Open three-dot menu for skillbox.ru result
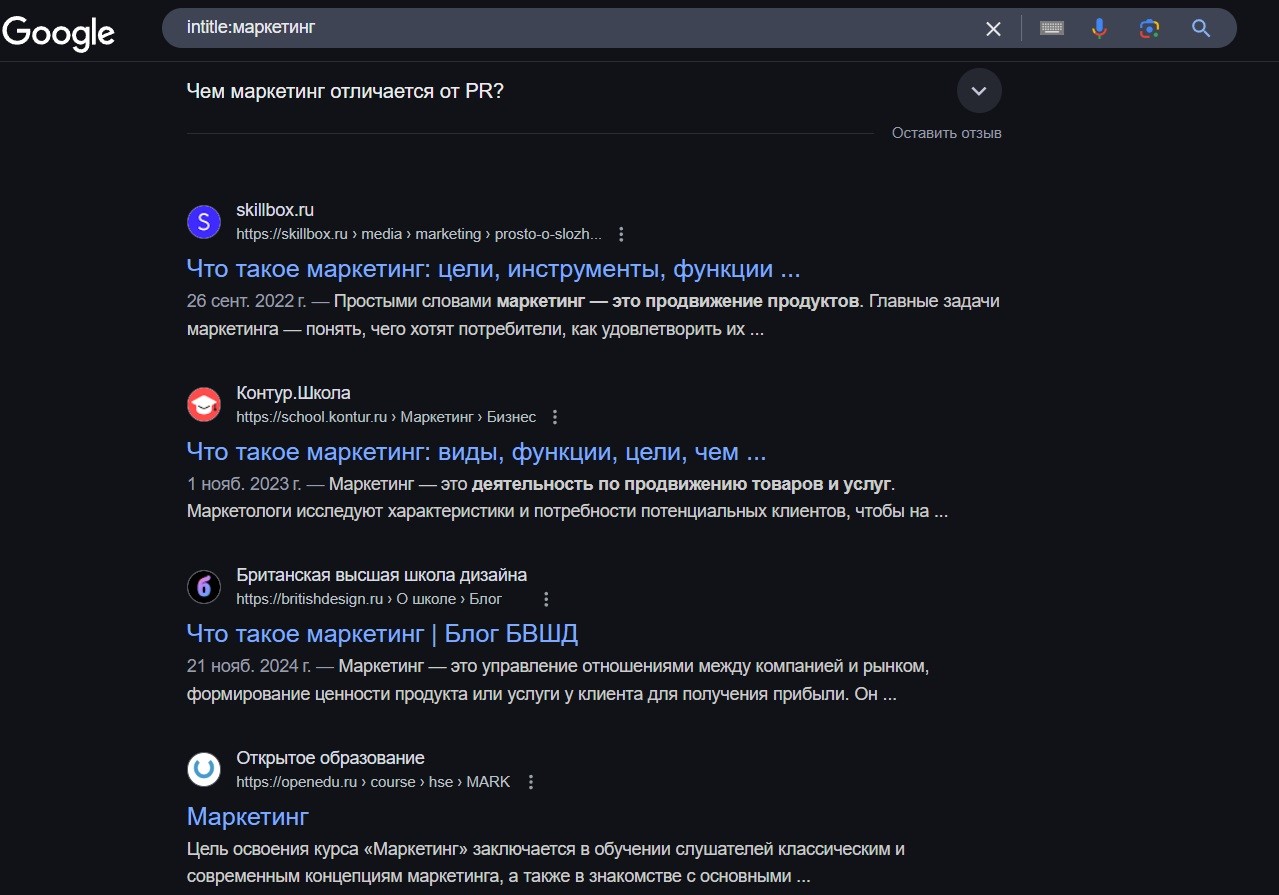 click(x=621, y=235)
